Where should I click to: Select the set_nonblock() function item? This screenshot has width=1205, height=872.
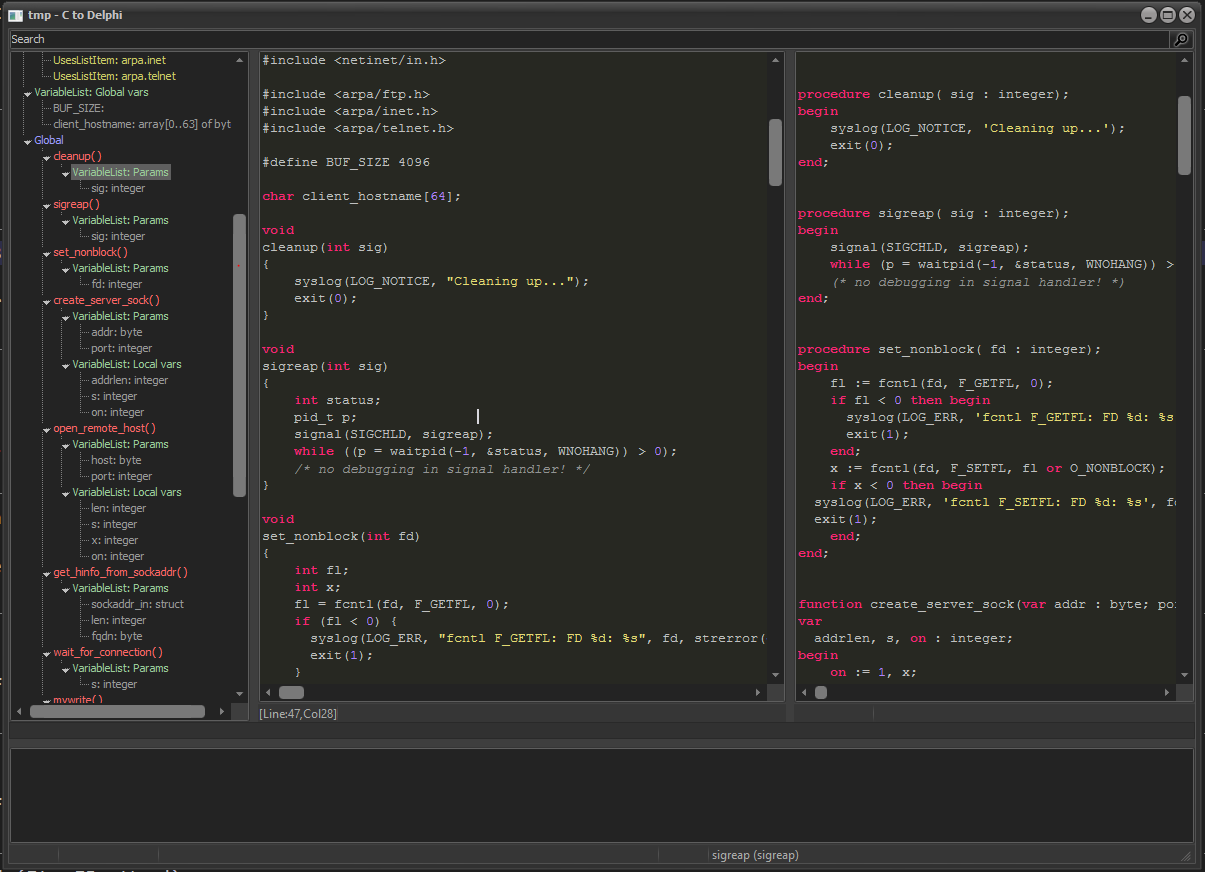(90, 252)
